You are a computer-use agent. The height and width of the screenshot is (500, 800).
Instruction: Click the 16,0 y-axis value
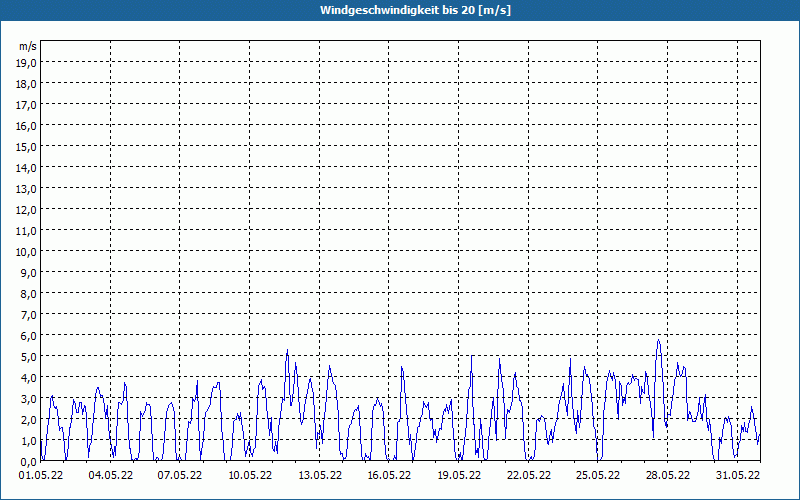[28, 126]
